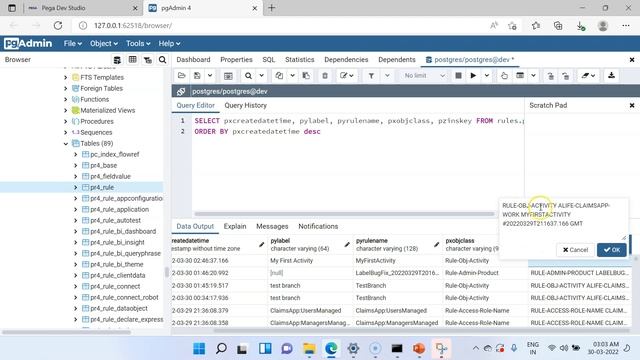640x360 pixels.
Task: Switch to the SQL tab
Action: (269, 60)
